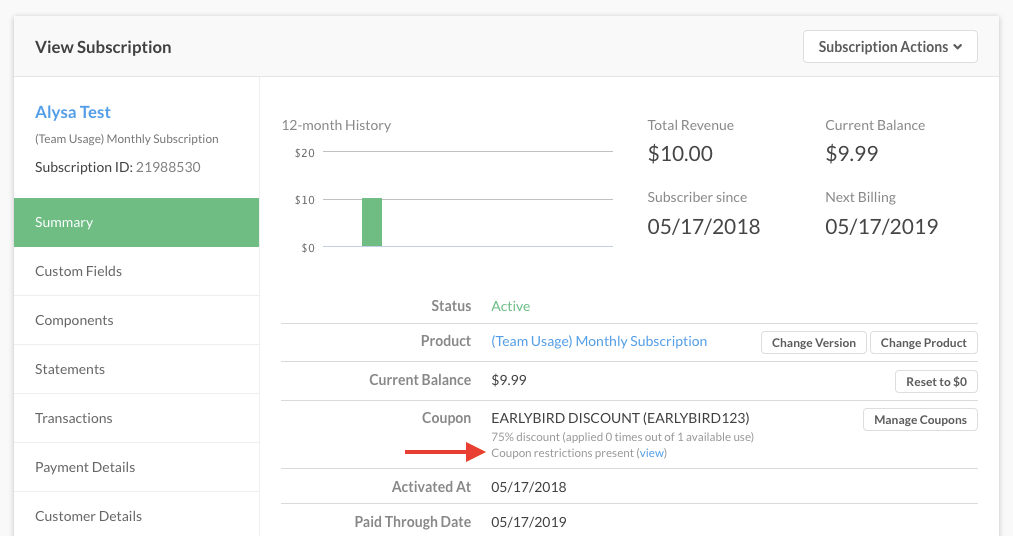The image size is (1013, 536).
Task: Open the Subscription Actions dropdown
Action: [890, 46]
